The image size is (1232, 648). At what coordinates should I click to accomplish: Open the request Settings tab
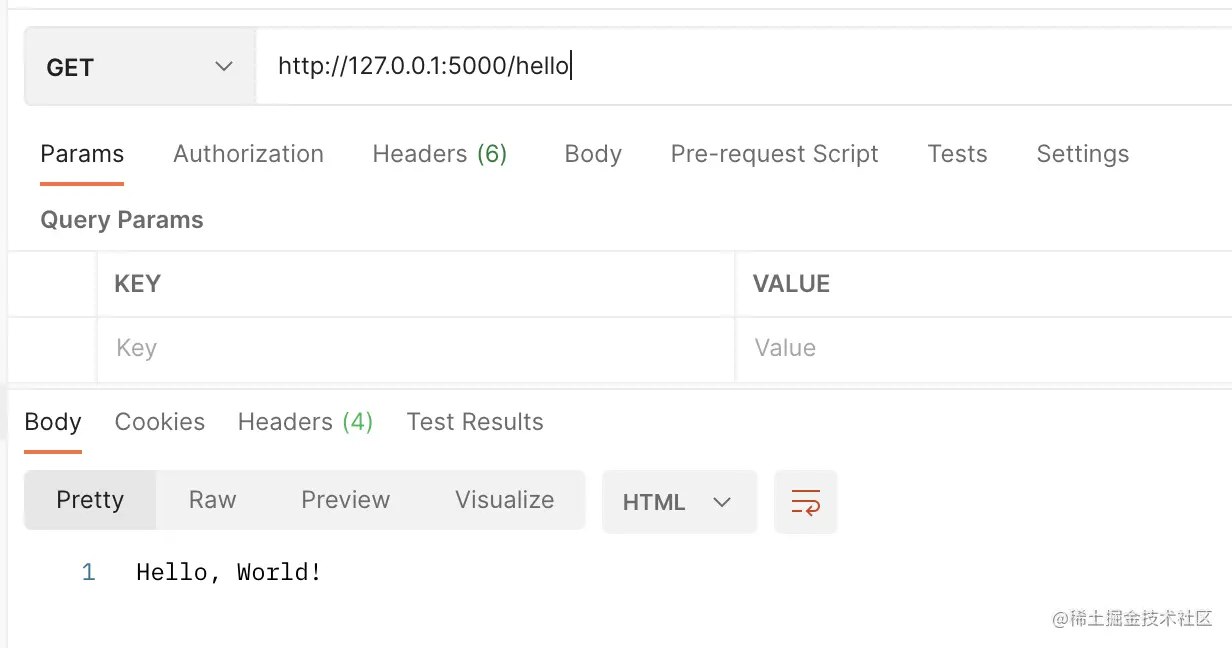pos(1082,154)
